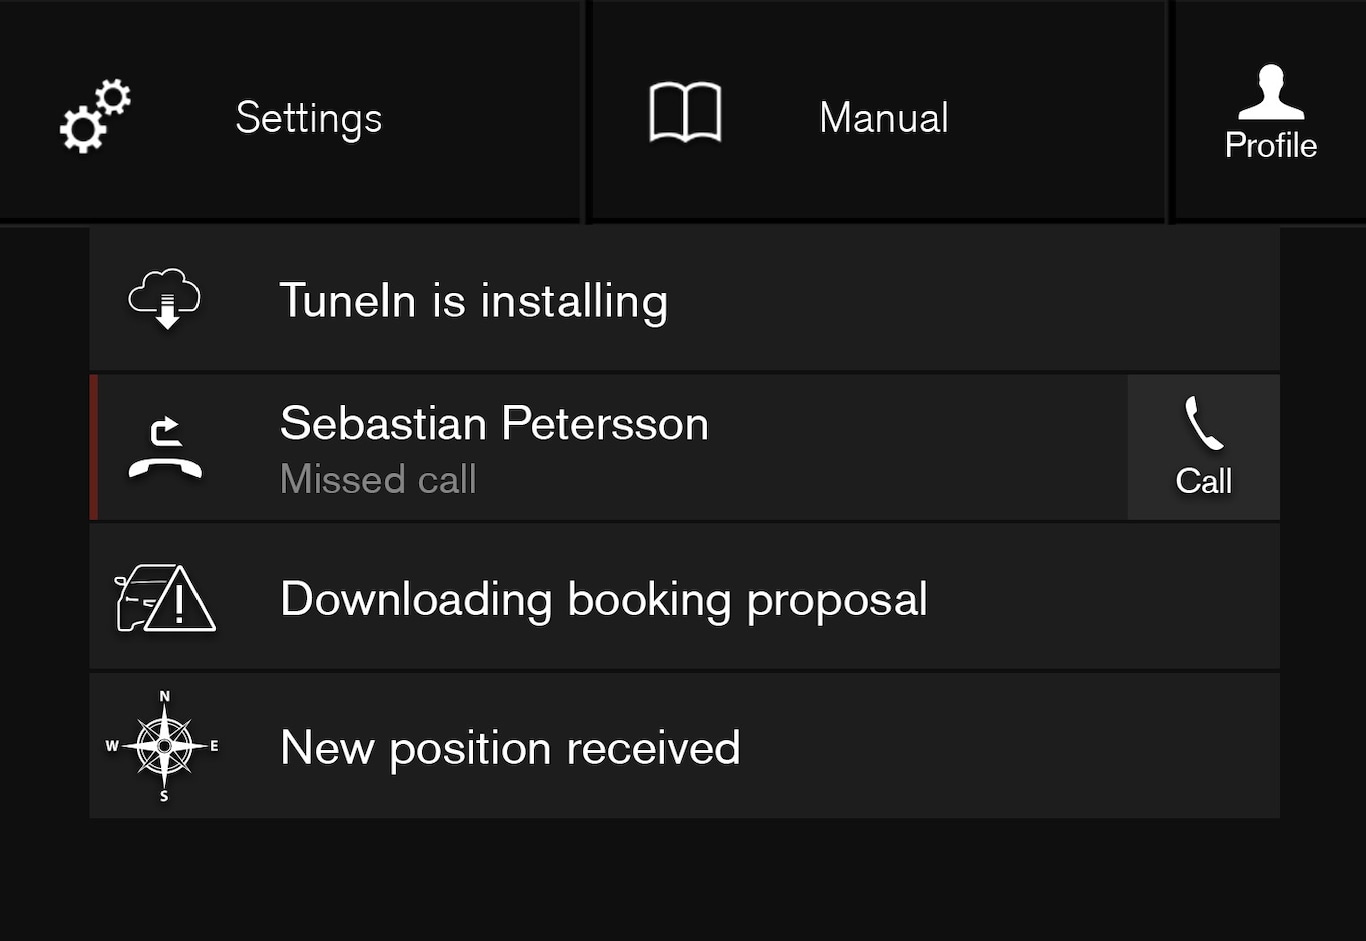This screenshot has height=941, width=1366.
Task: Open the Settings label
Action: pos(308,118)
